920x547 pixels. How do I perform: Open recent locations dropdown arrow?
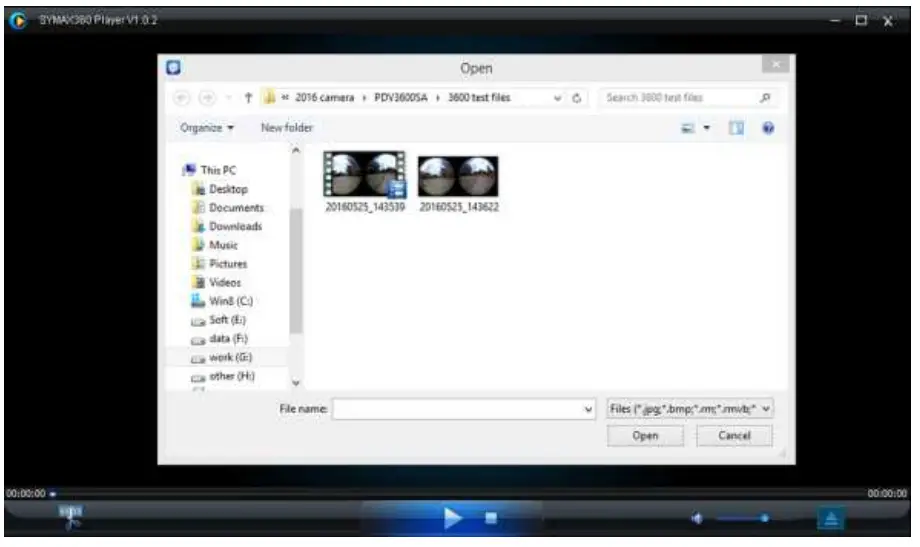click(x=229, y=98)
